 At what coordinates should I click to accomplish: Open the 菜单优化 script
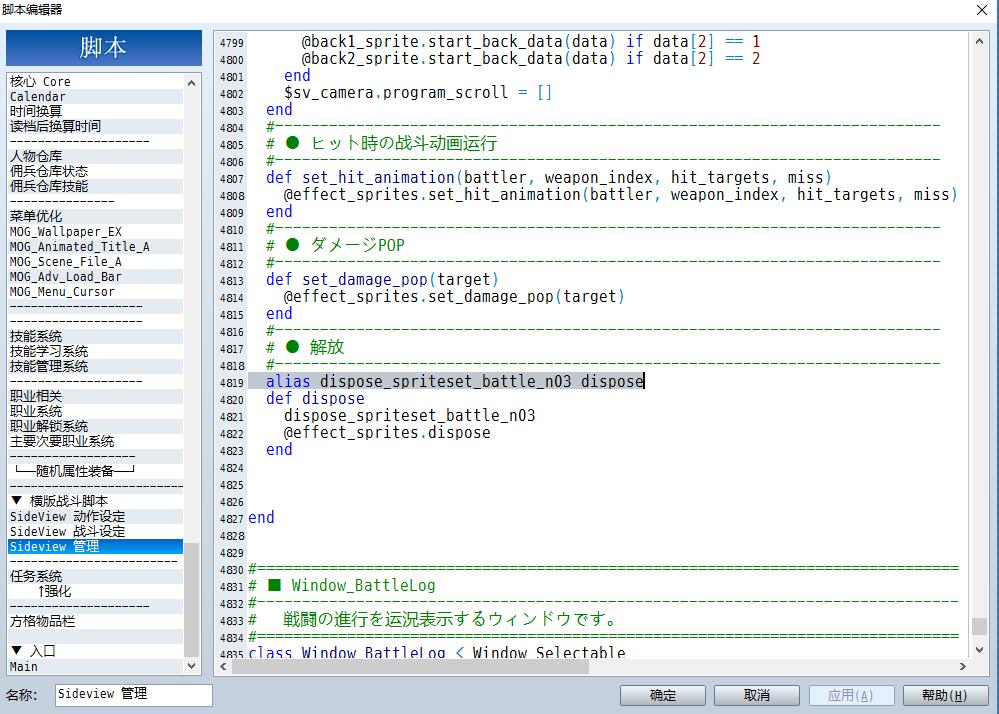pyautogui.click(x=96, y=217)
